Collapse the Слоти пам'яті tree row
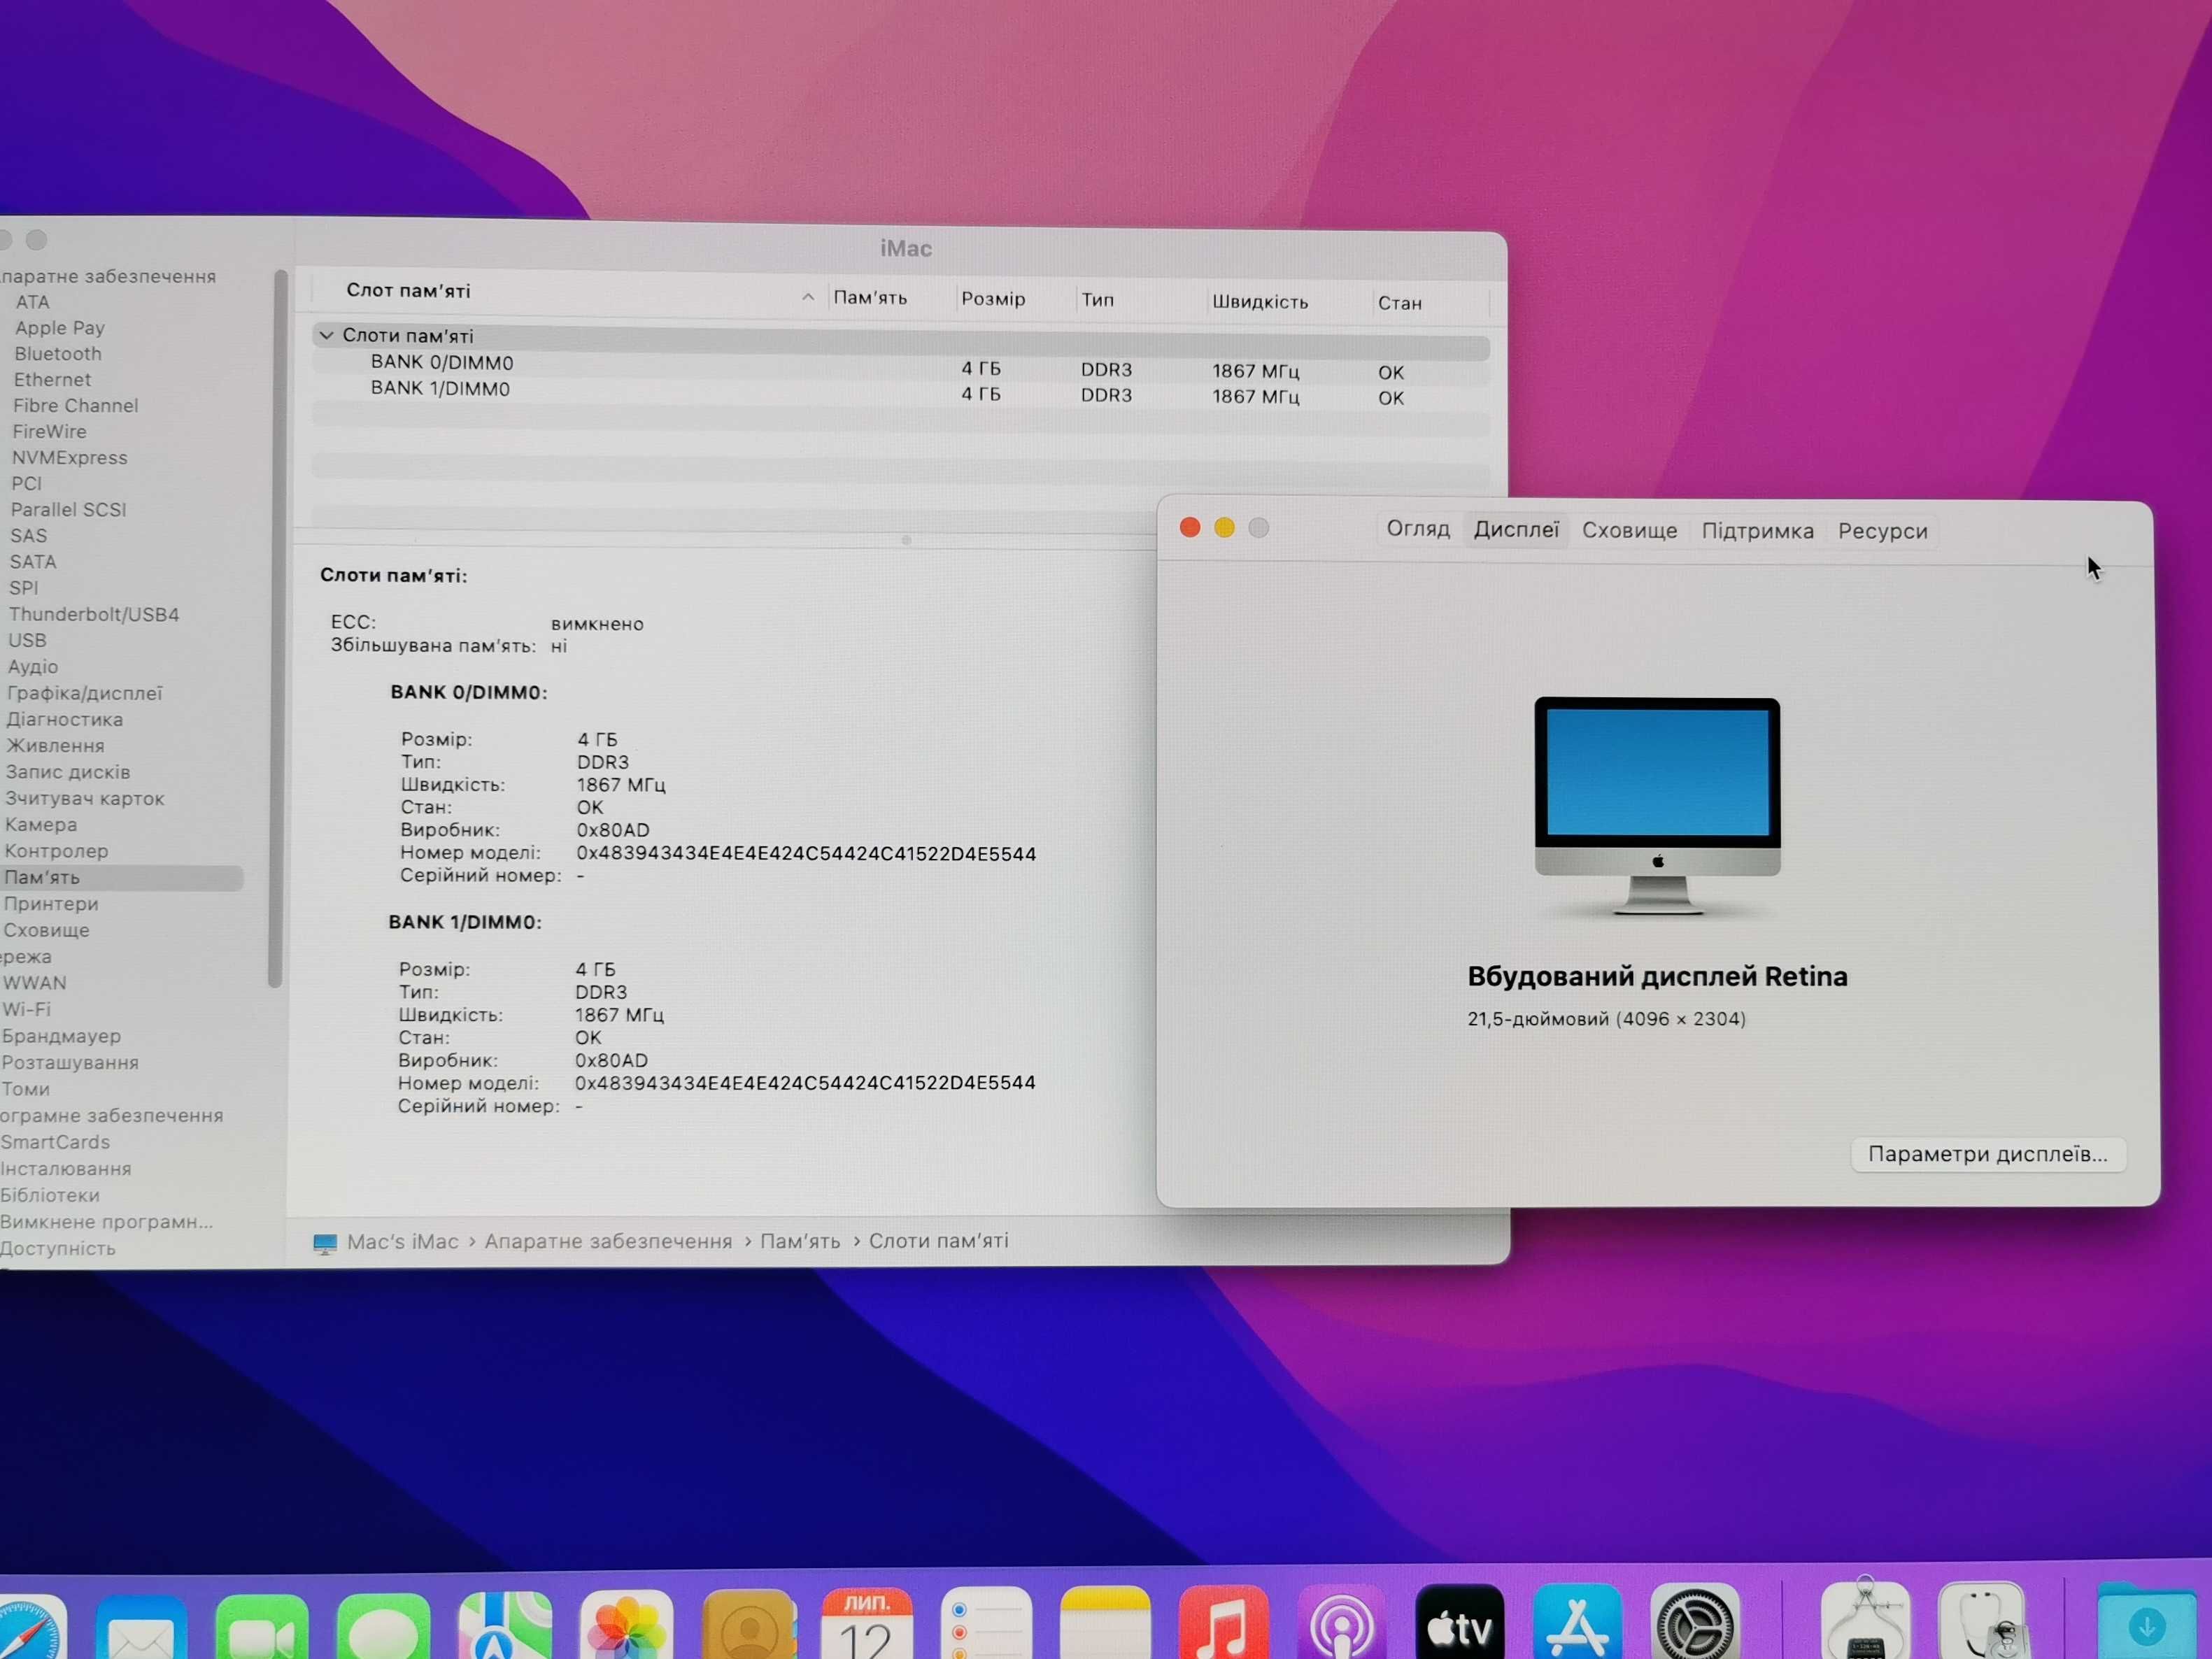 (x=326, y=335)
